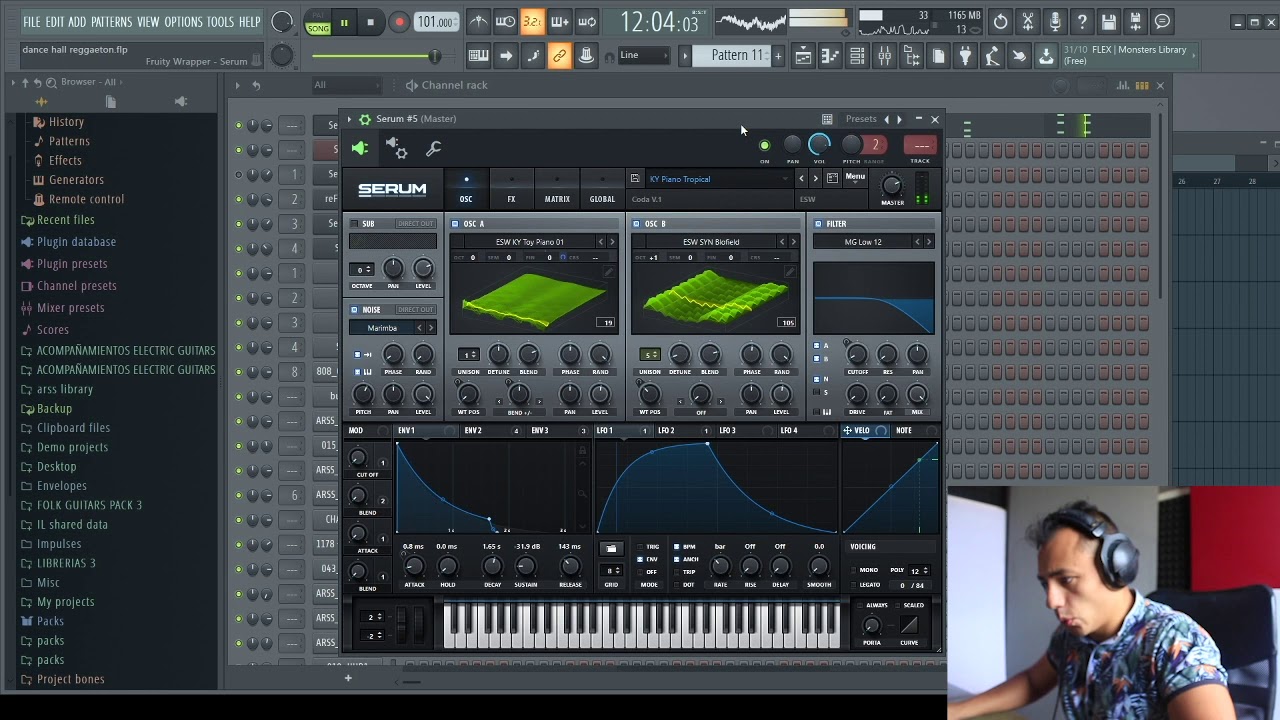
Task: Click the SUB DIRECT OUT button
Action: [x=415, y=224]
